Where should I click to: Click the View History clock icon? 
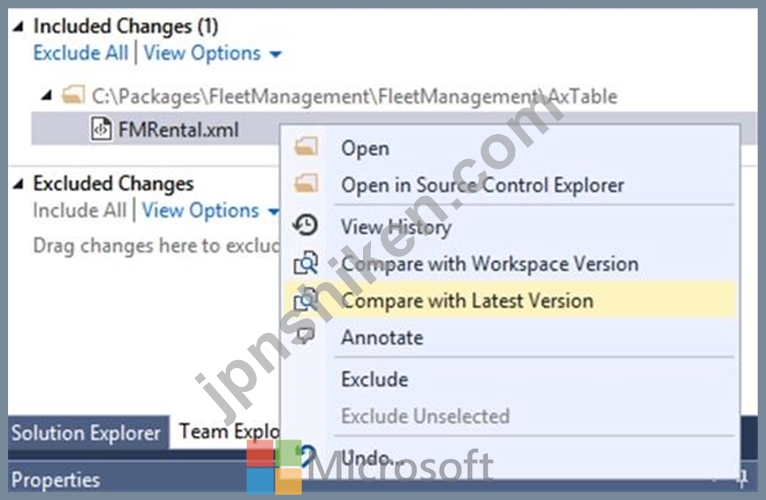306,225
